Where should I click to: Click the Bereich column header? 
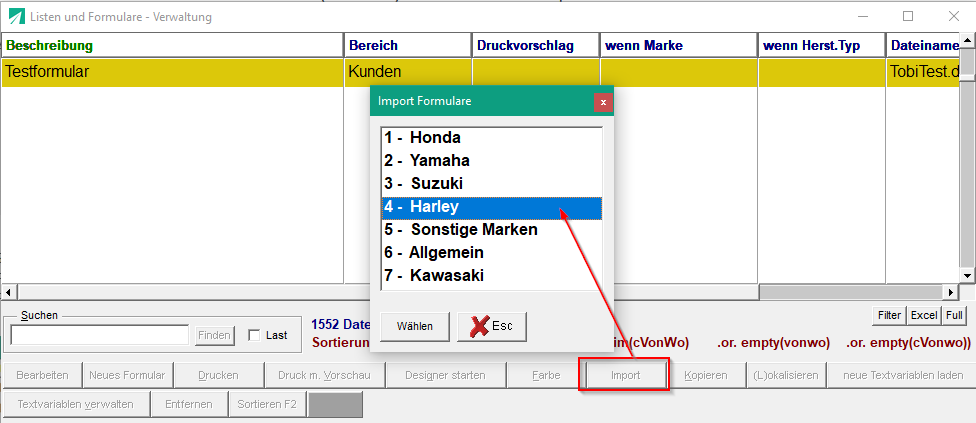408,45
